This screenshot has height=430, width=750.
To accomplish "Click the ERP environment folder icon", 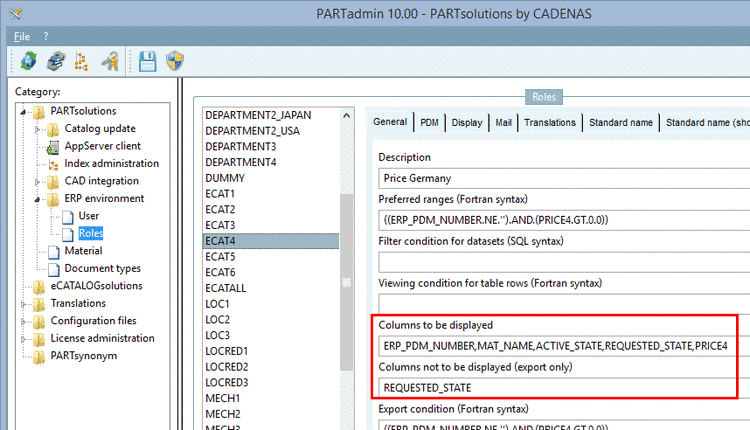I will (x=53, y=199).
